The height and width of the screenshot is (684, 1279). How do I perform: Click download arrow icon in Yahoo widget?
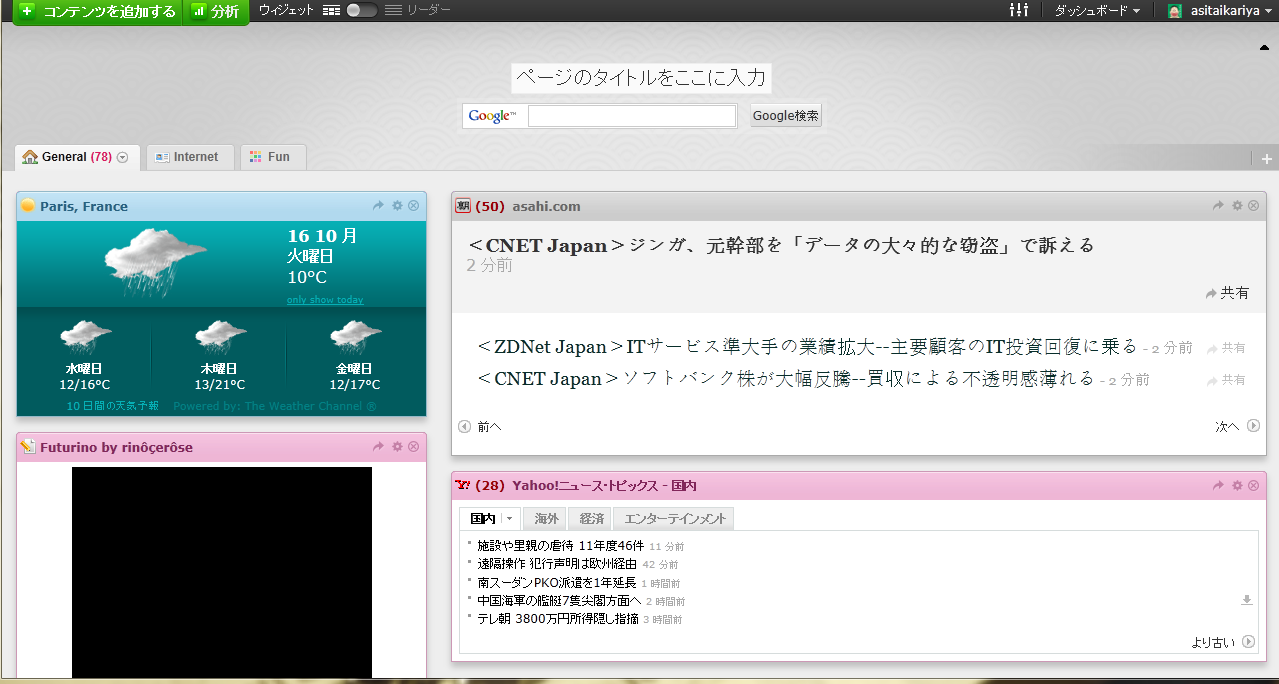click(1246, 600)
